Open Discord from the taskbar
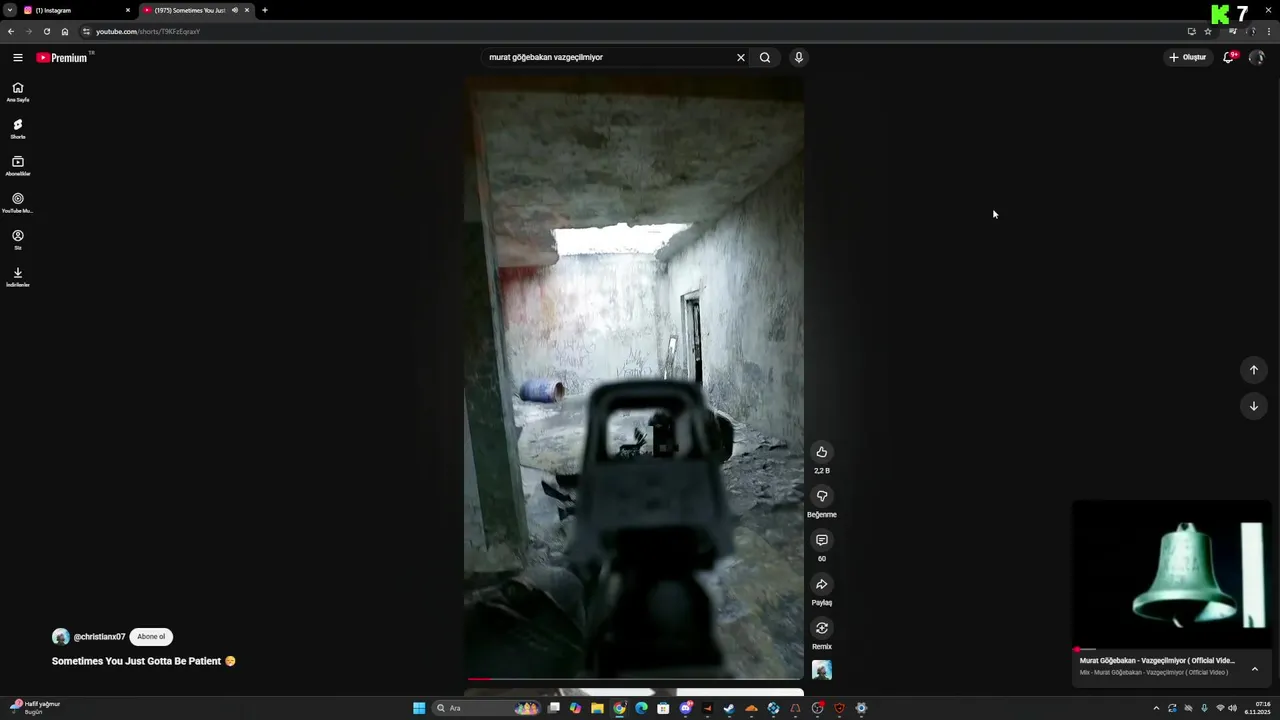 pyautogui.click(x=685, y=708)
